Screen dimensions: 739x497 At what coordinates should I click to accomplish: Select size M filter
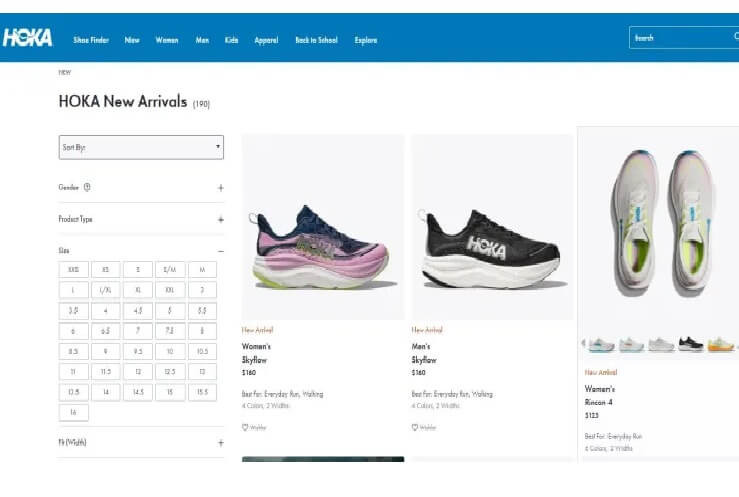[203, 269]
